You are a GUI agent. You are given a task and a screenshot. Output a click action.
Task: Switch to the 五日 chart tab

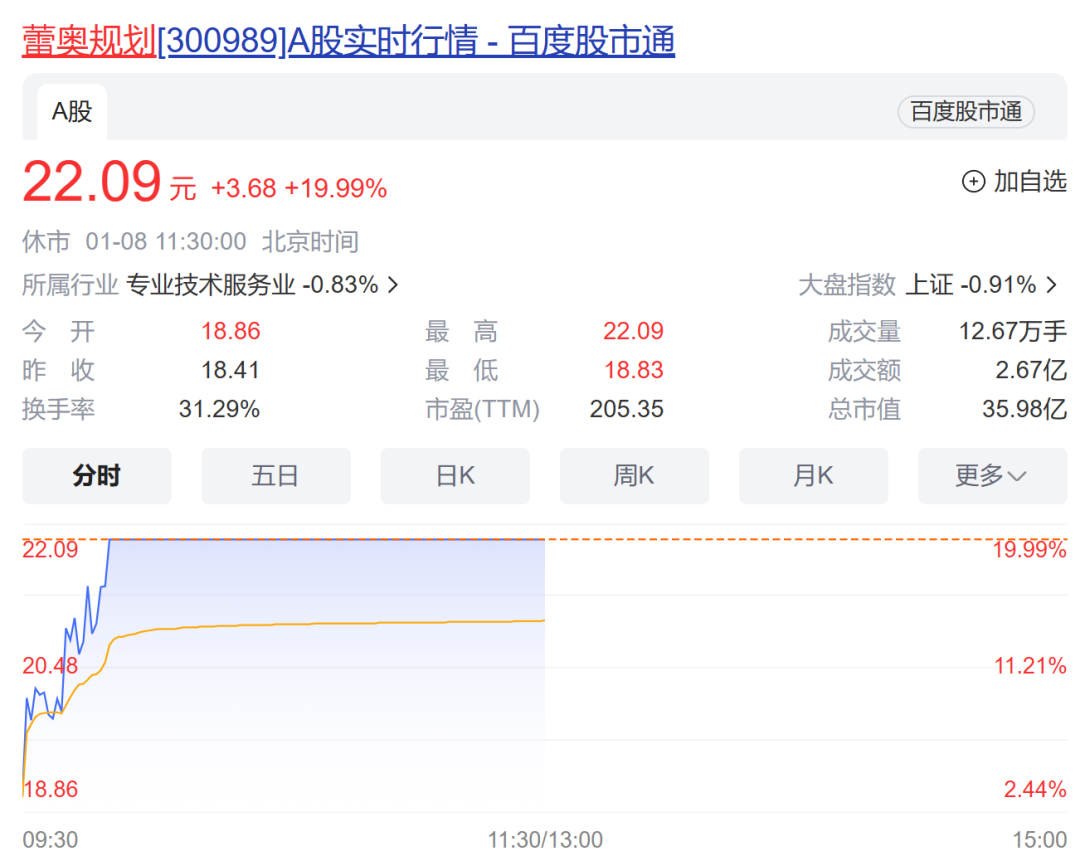276,476
